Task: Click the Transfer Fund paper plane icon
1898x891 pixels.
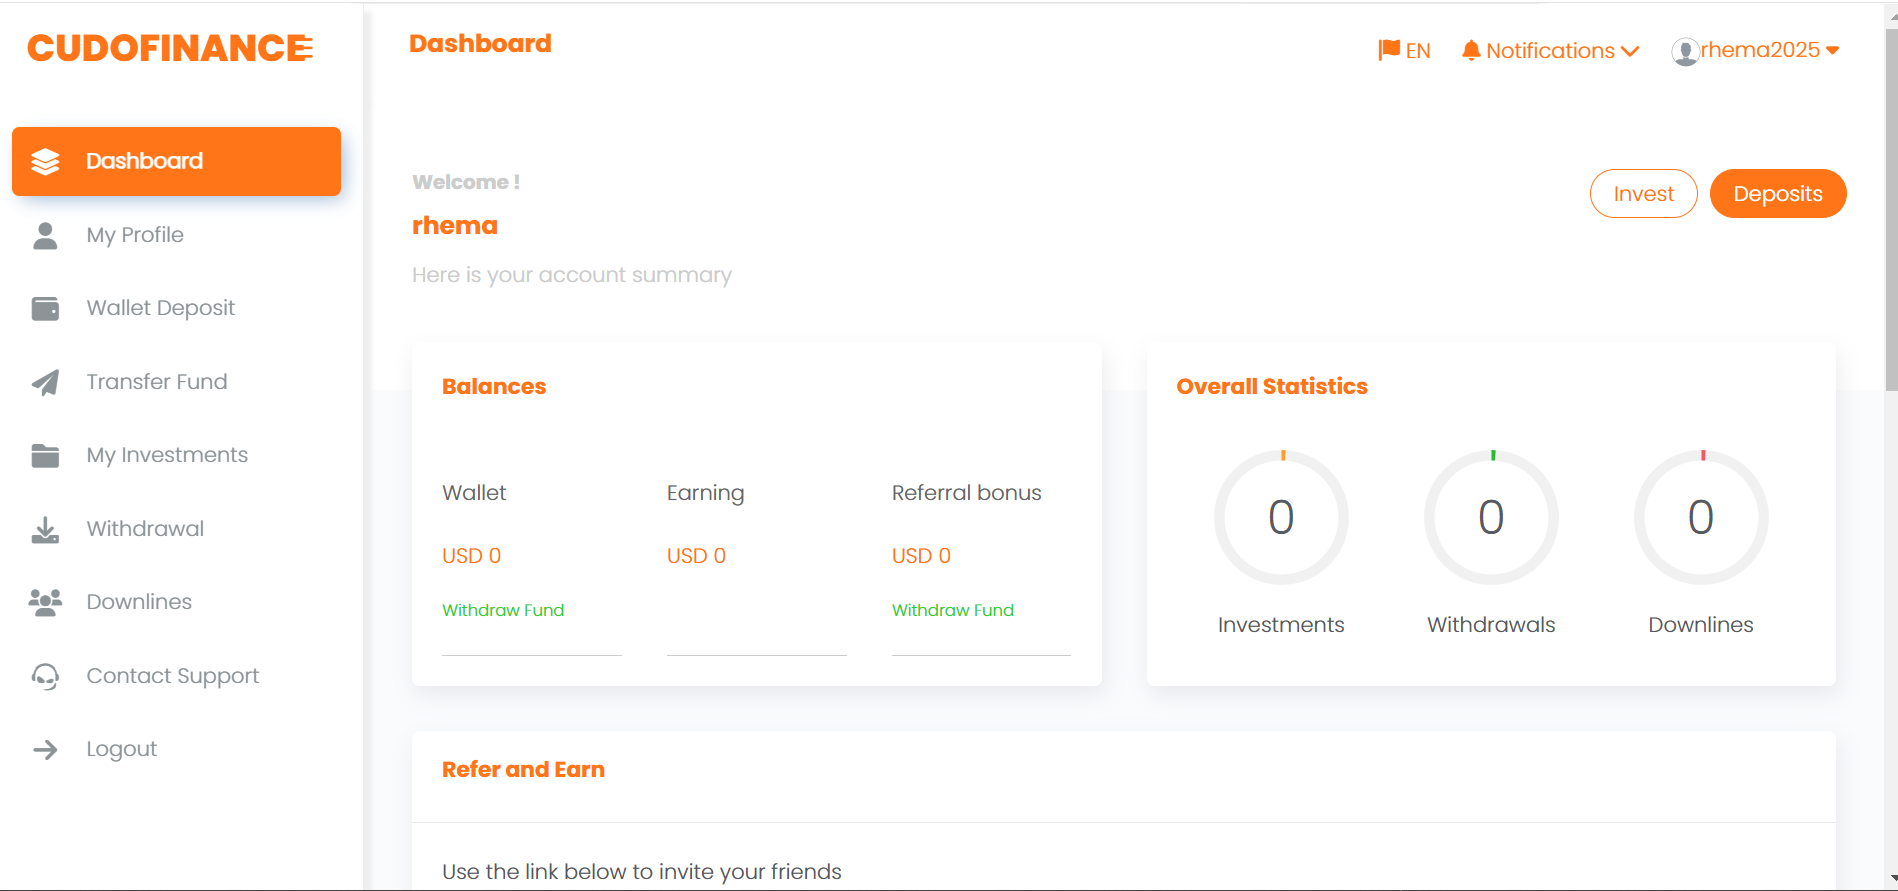Action: (x=45, y=381)
